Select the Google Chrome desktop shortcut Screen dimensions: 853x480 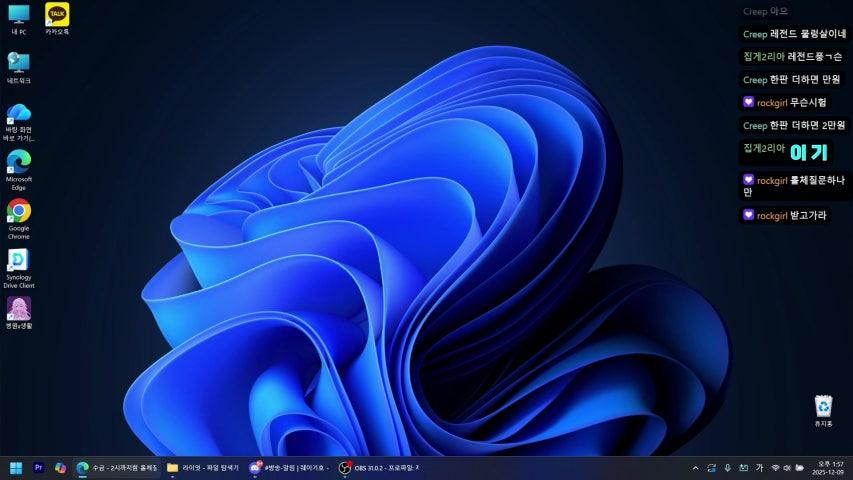click(x=18, y=219)
